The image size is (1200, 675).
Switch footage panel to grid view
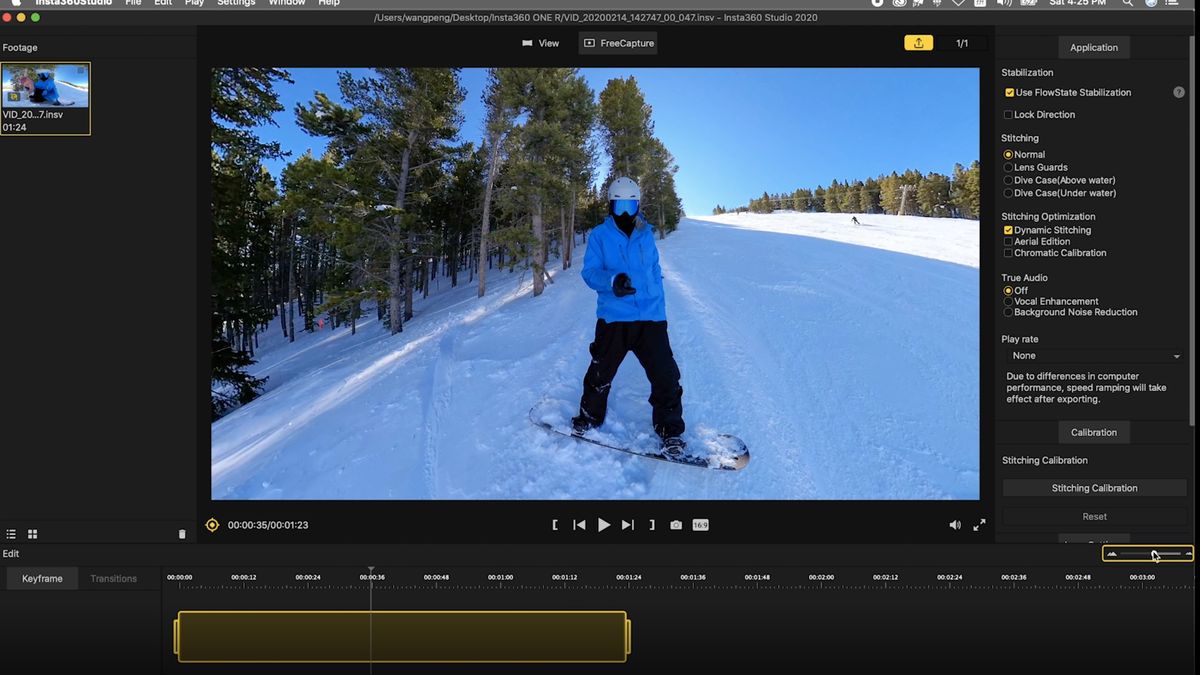(x=32, y=534)
